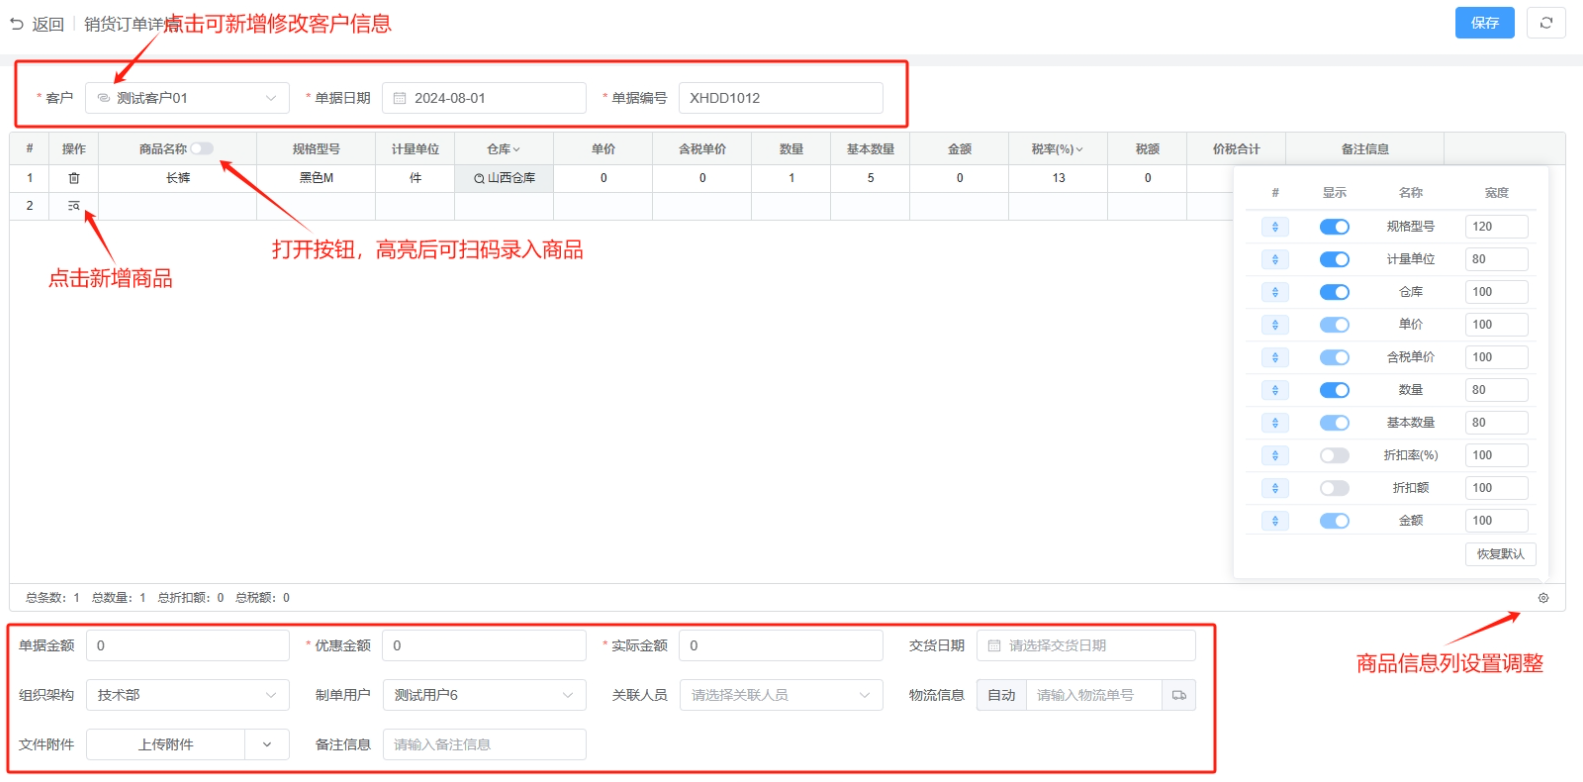Click the sort handle for the 金额 column row

point(1275,521)
